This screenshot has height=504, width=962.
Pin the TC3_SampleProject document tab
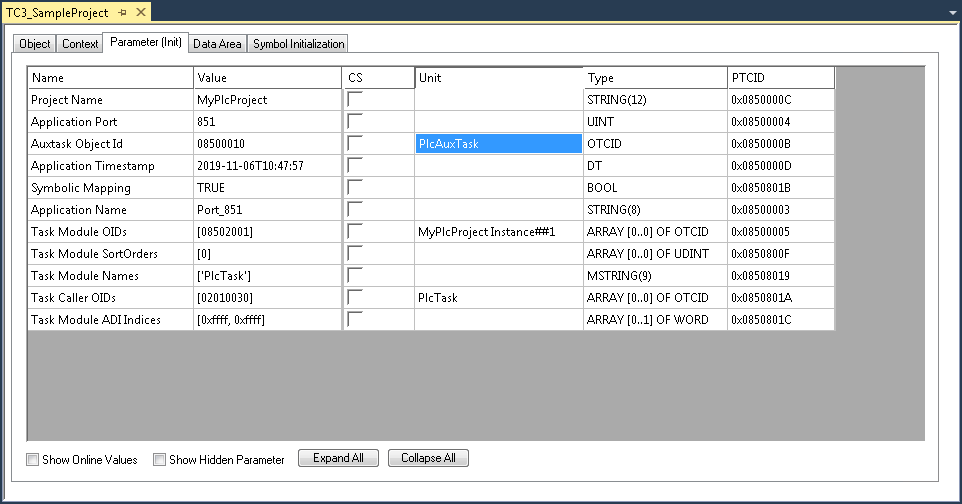(123, 12)
